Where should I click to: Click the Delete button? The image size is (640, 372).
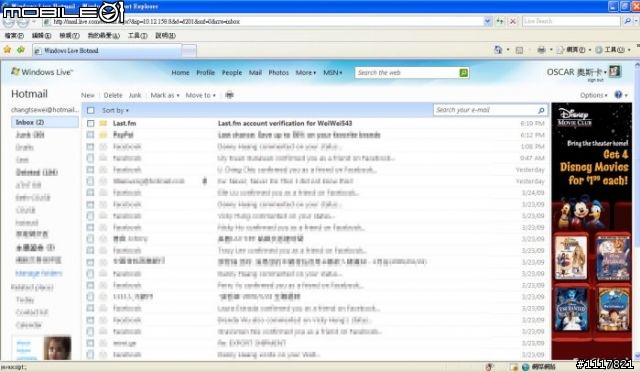click(113, 95)
